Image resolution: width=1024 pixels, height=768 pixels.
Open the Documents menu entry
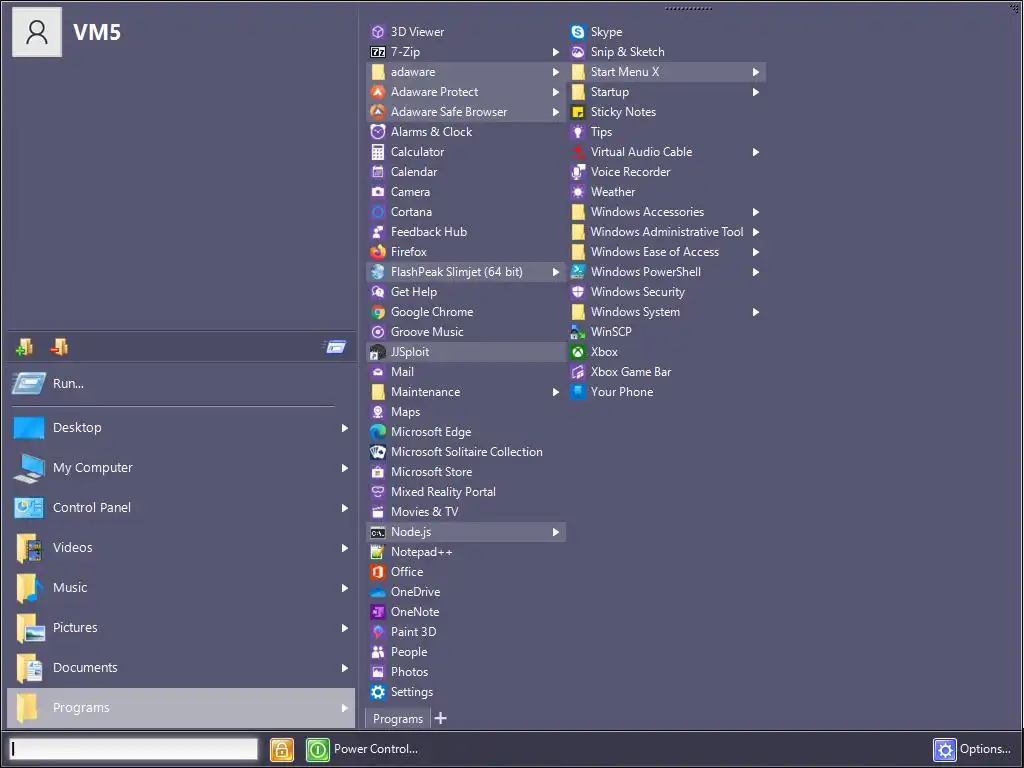tap(181, 667)
